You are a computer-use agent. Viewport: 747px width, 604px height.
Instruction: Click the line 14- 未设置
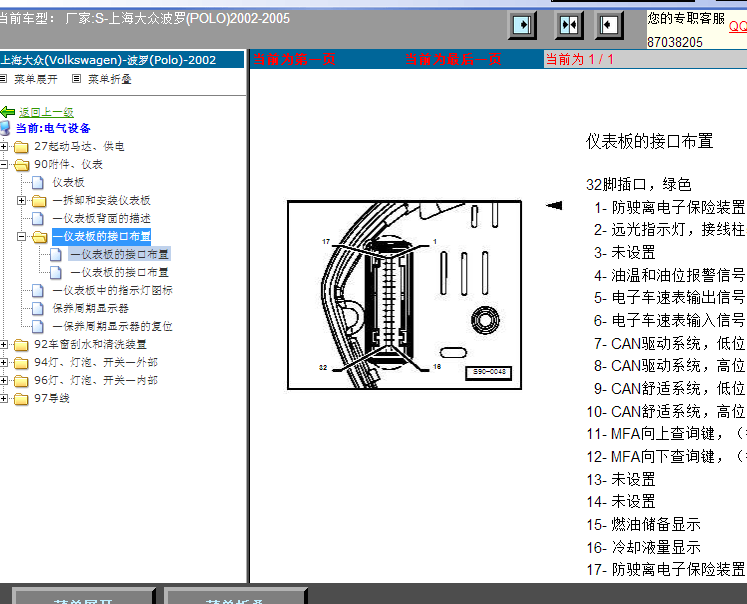coord(621,502)
